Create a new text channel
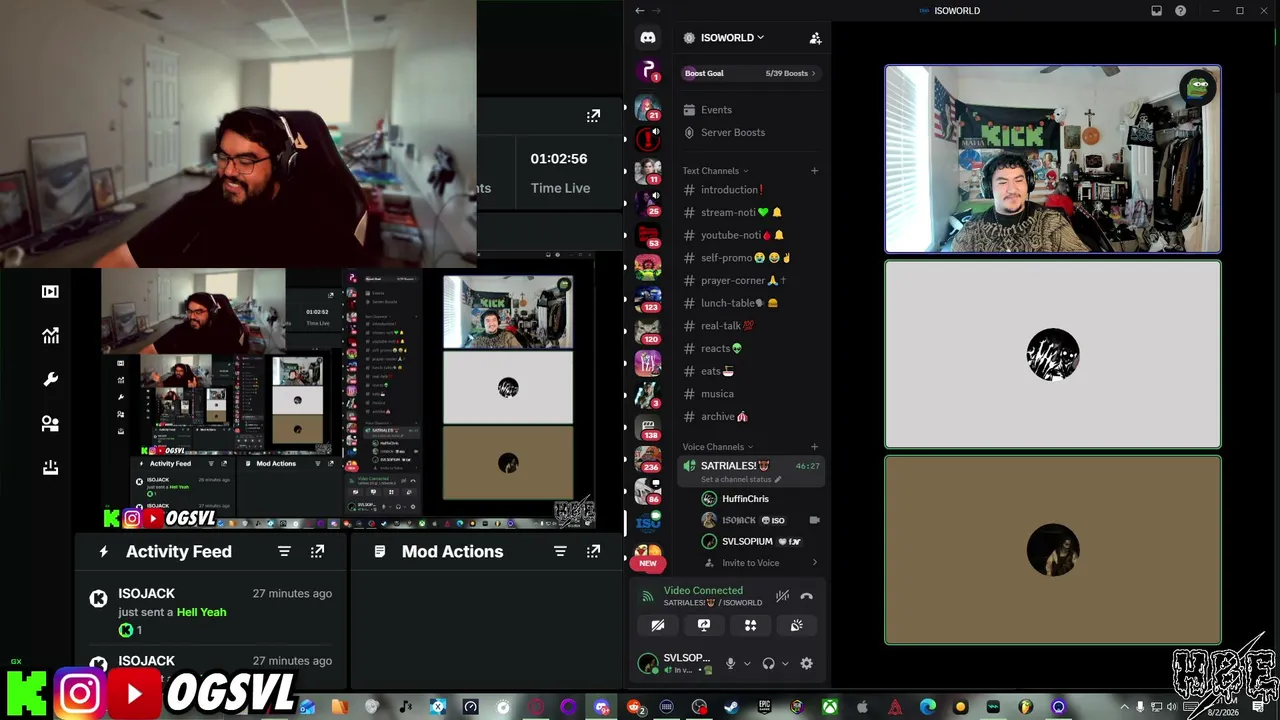Viewport: 1280px width, 720px height. click(814, 171)
